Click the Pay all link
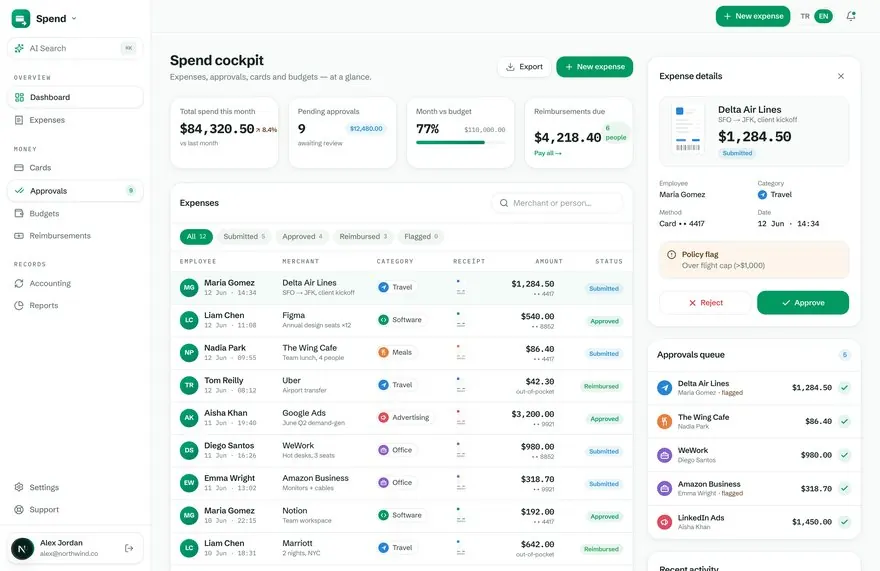Image resolution: width=880 pixels, height=571 pixels. 548,153
